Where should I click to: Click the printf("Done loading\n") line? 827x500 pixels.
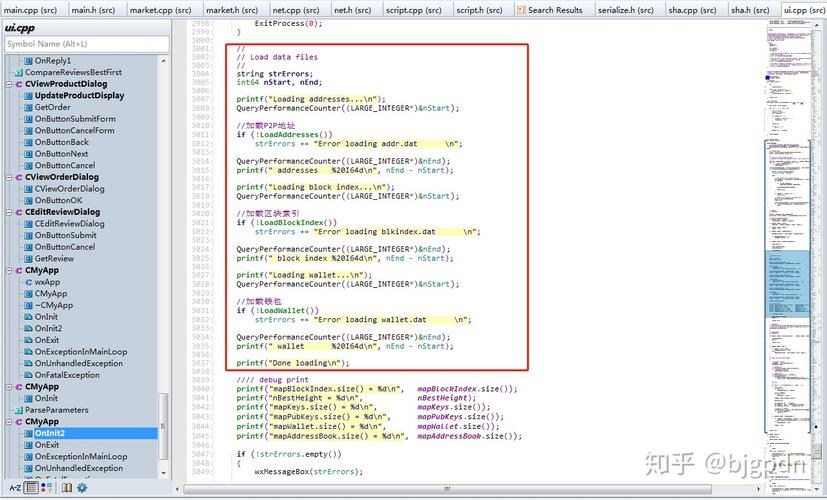293,363
